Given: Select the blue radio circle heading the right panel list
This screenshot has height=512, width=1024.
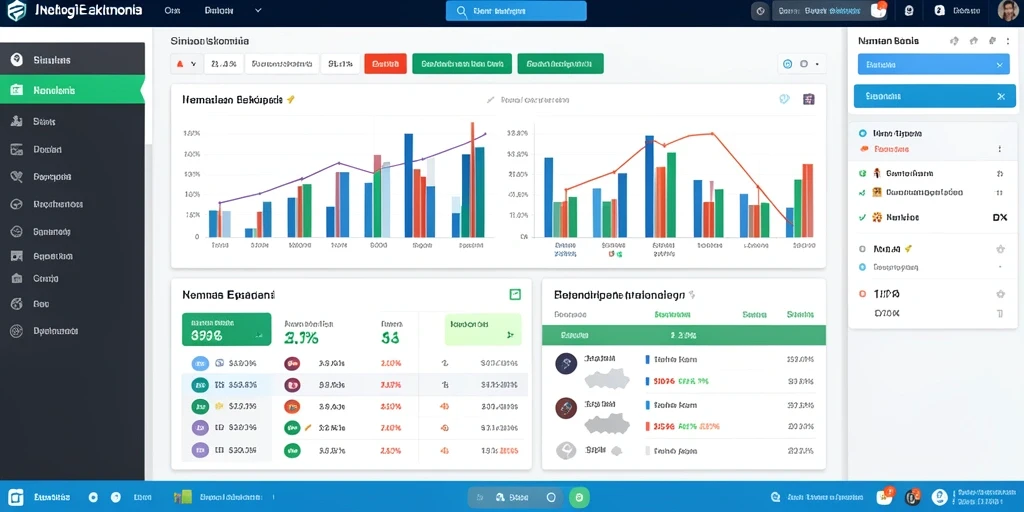Looking at the screenshot, I should coord(862,133).
